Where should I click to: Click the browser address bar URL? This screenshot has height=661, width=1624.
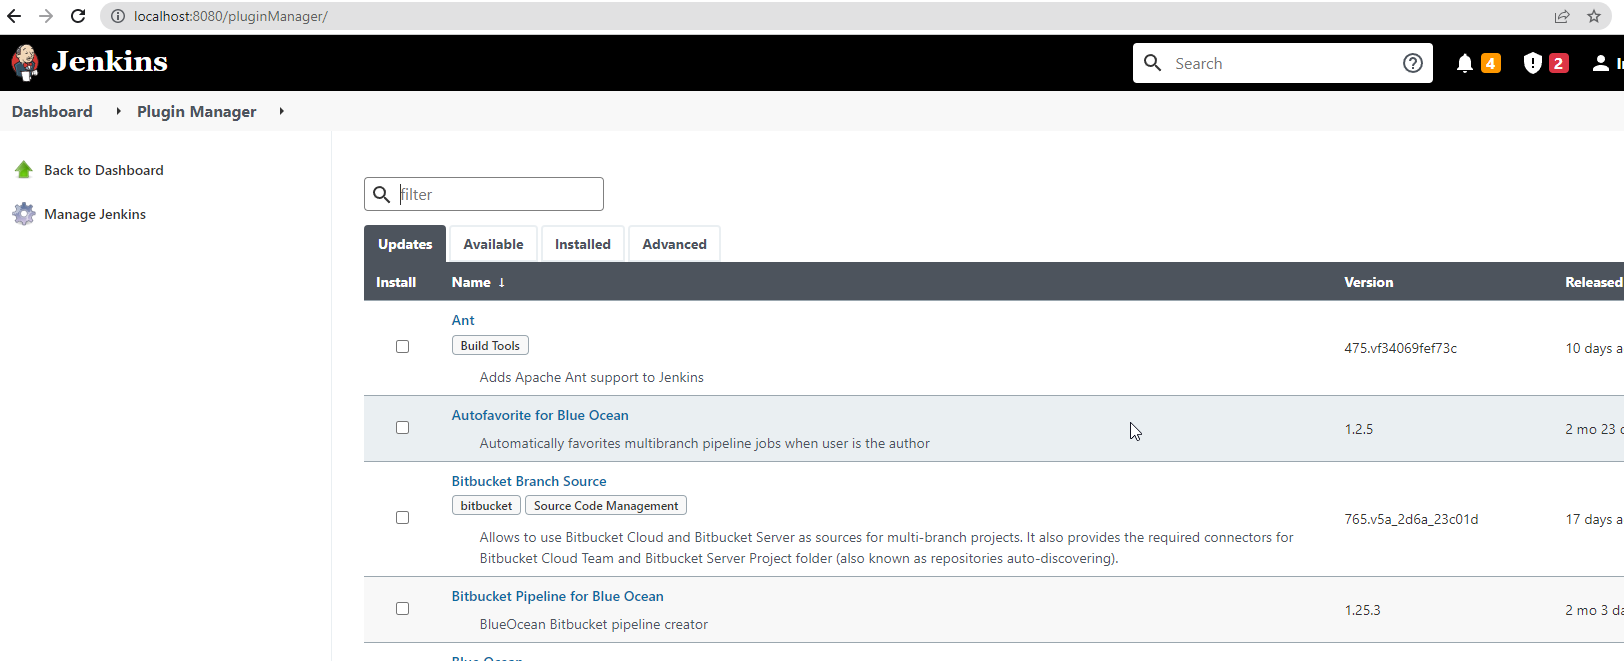231,16
